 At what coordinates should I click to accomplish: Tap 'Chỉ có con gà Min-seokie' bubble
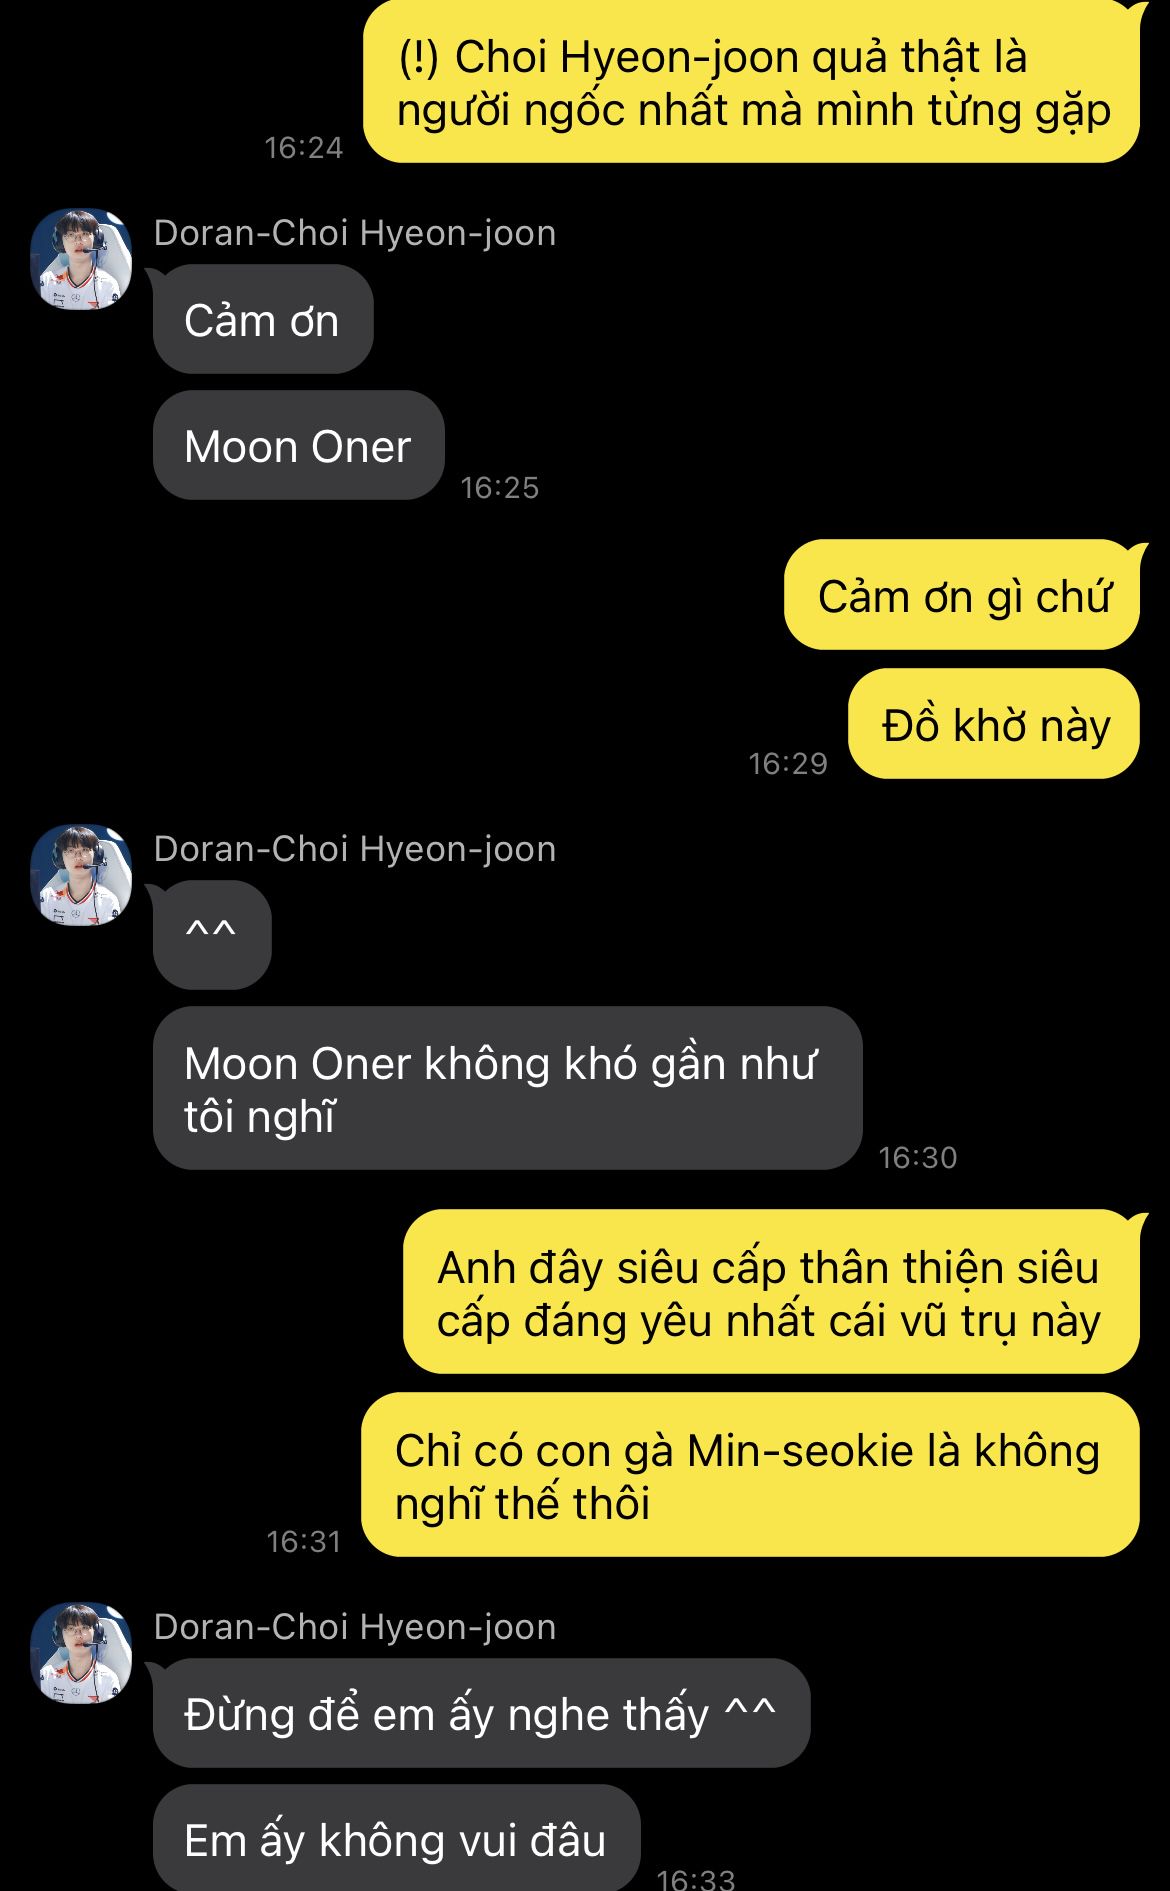coord(750,1475)
